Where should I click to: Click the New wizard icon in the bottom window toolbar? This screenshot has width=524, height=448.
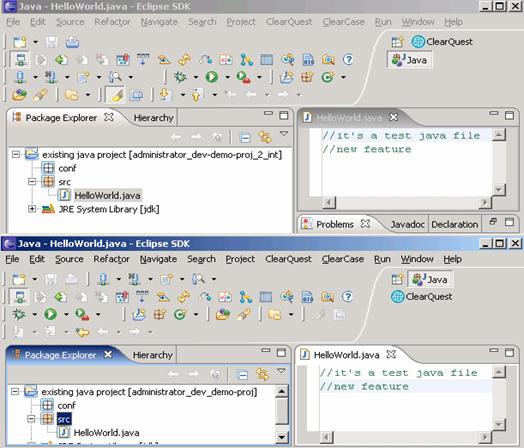click(x=19, y=279)
